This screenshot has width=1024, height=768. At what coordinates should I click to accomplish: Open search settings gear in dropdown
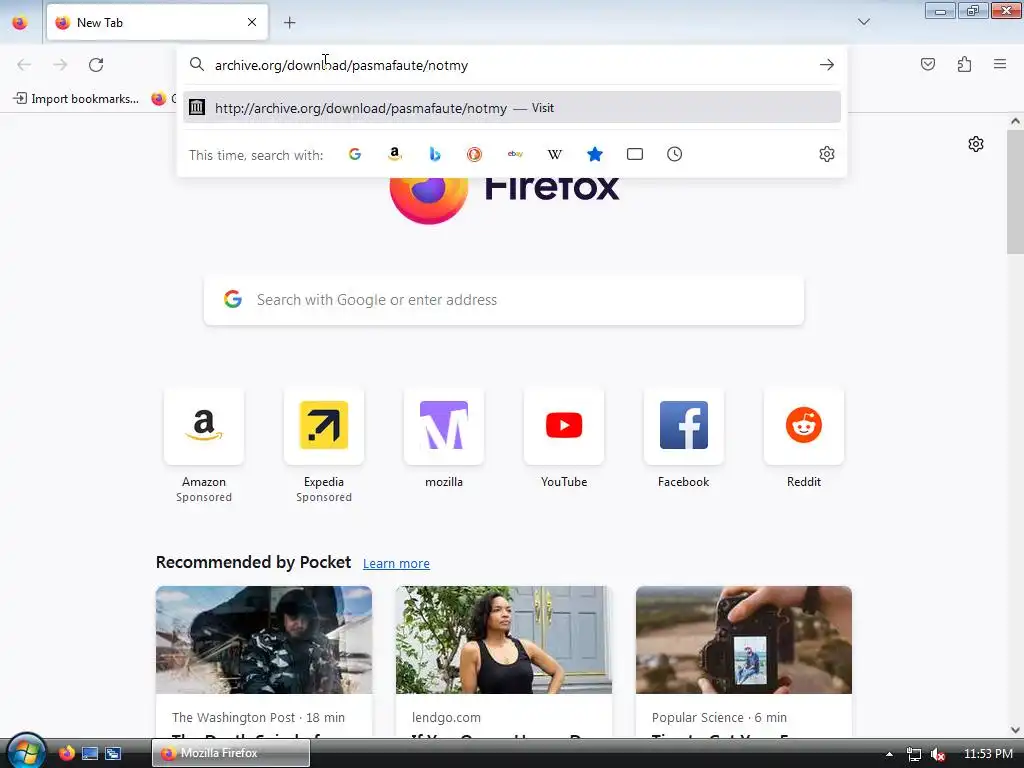827,154
